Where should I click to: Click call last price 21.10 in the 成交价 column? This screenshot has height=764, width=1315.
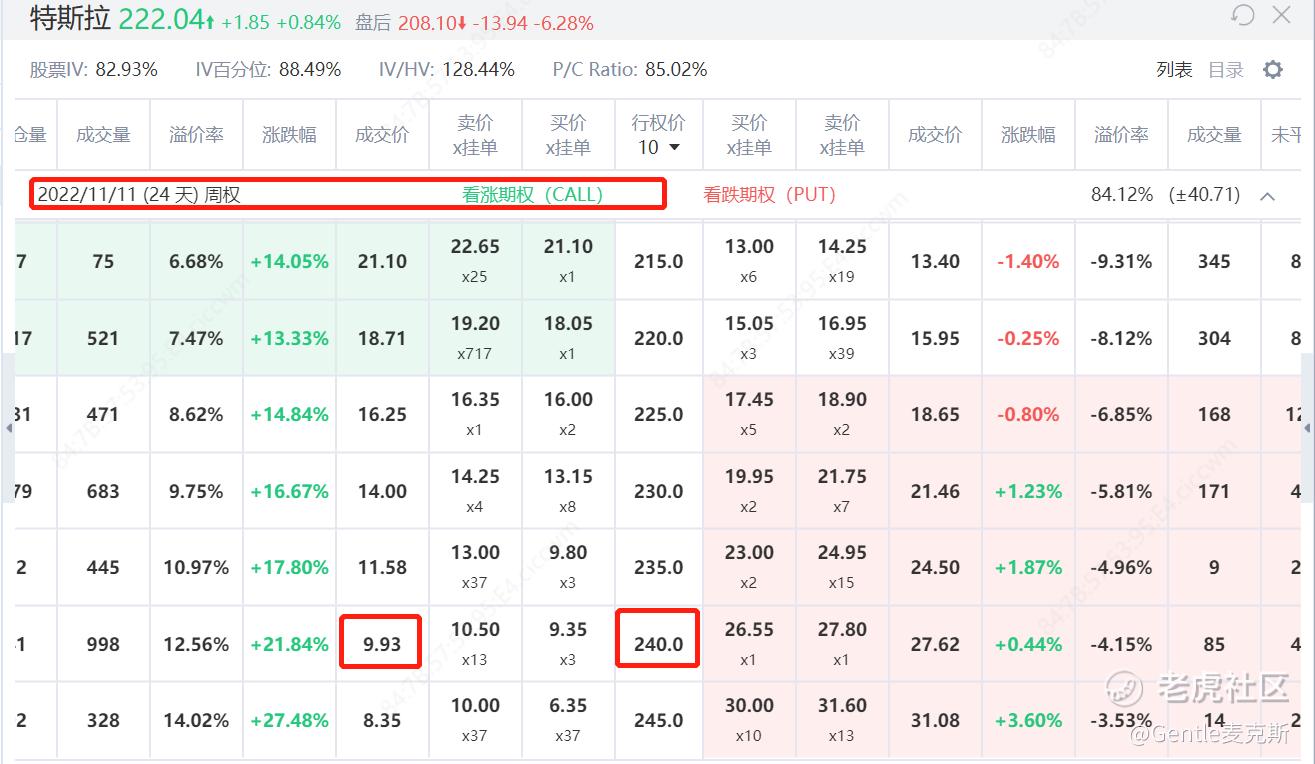tap(382, 262)
